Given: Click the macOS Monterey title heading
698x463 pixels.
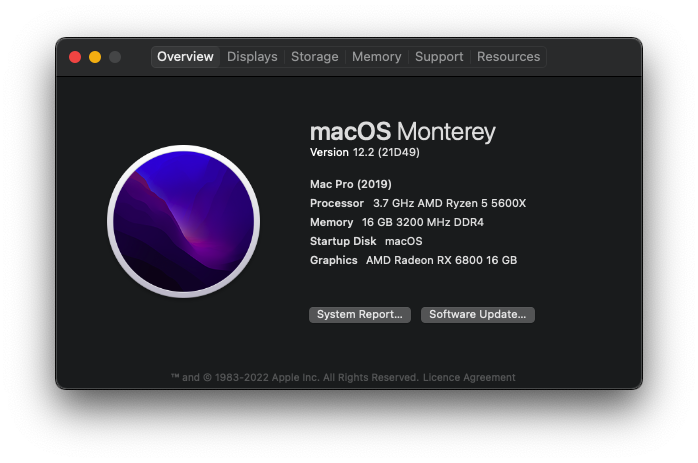Looking at the screenshot, I should point(402,132).
